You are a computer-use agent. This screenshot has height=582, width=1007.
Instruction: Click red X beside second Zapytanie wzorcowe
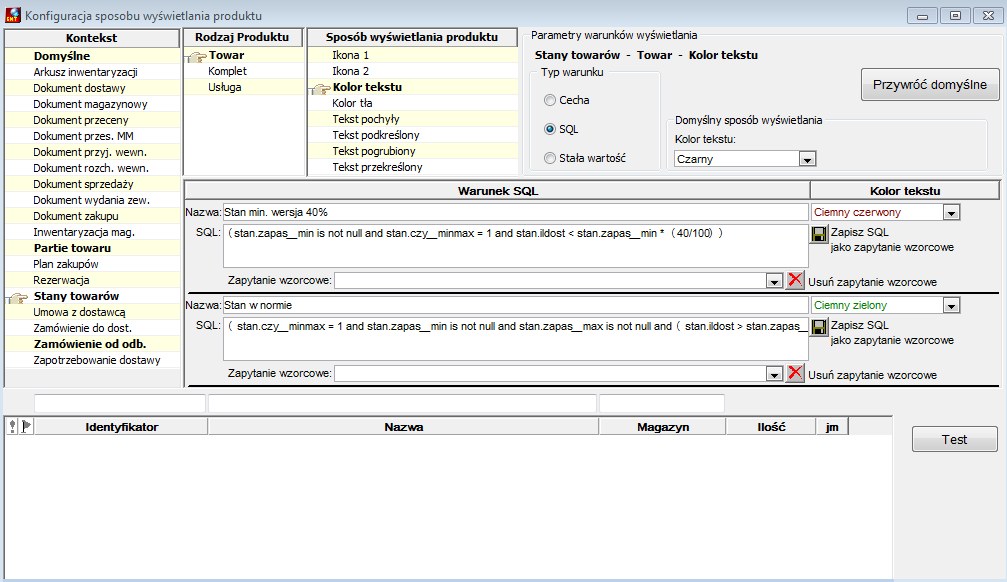point(795,373)
